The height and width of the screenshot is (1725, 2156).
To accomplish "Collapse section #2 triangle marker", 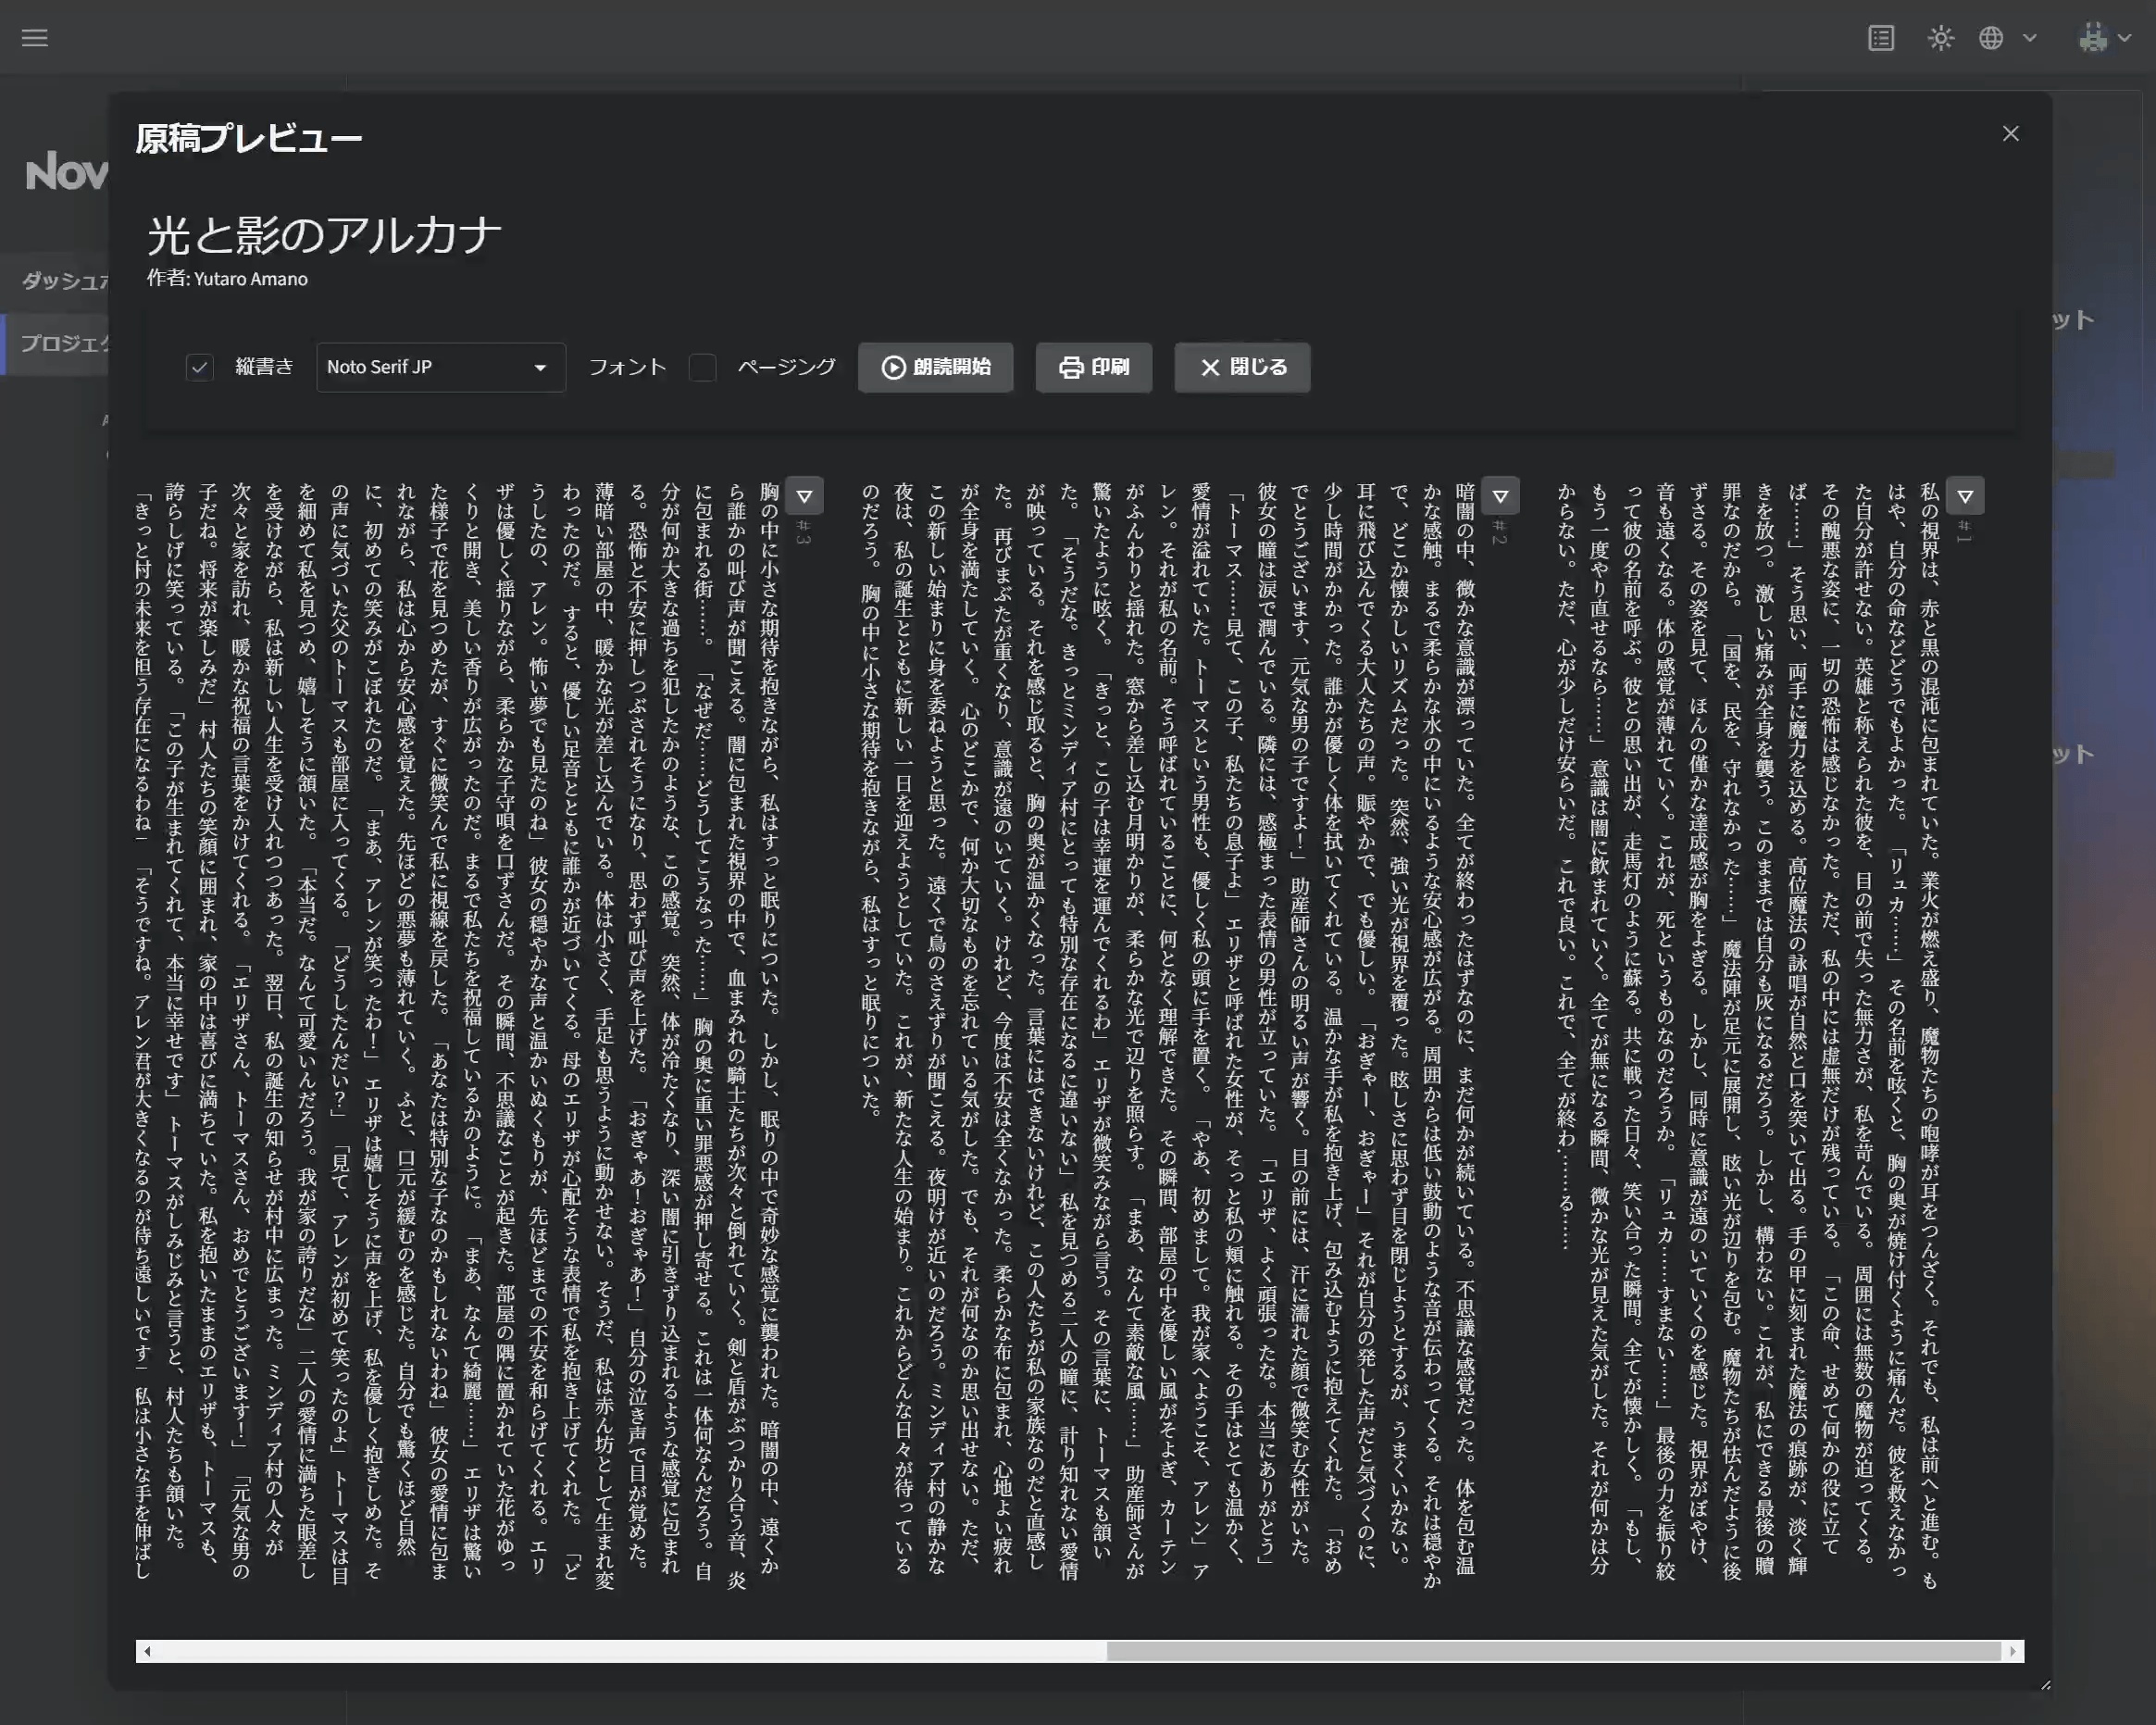I will [1499, 496].
